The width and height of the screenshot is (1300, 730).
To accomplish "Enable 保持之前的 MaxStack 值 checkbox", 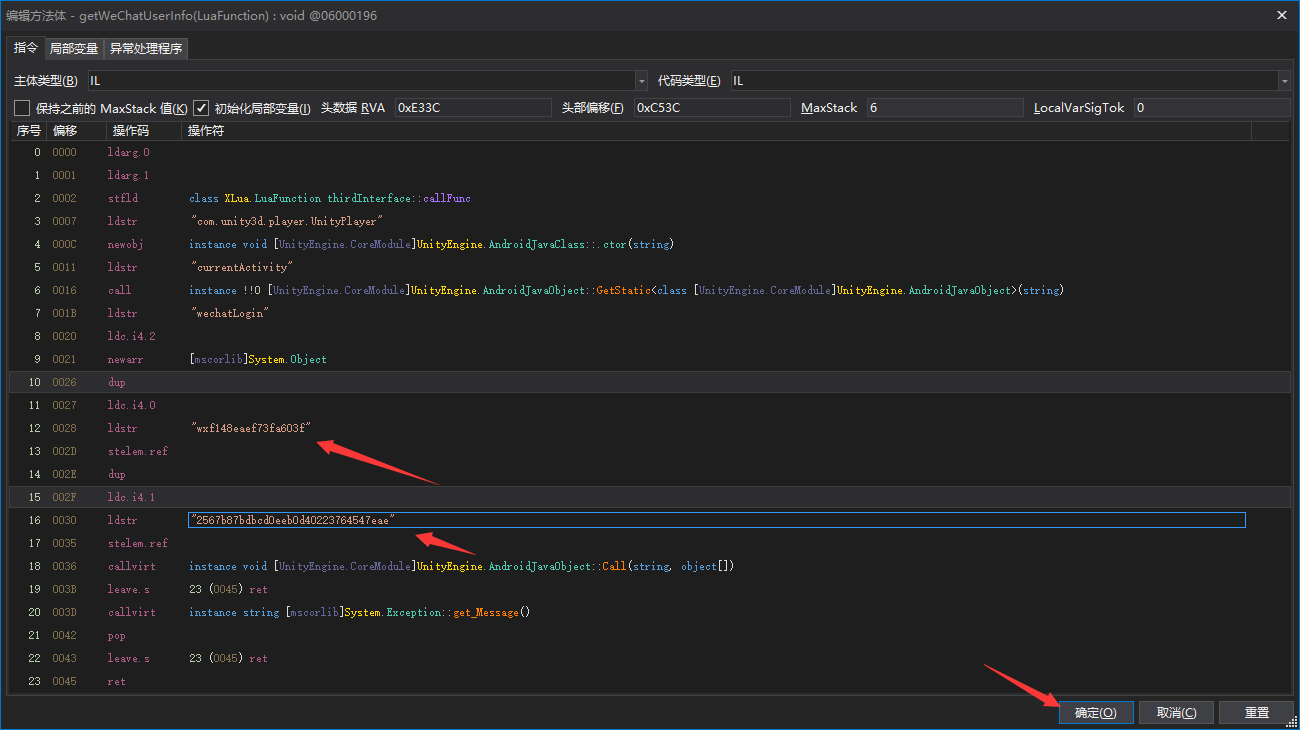I will (22, 108).
